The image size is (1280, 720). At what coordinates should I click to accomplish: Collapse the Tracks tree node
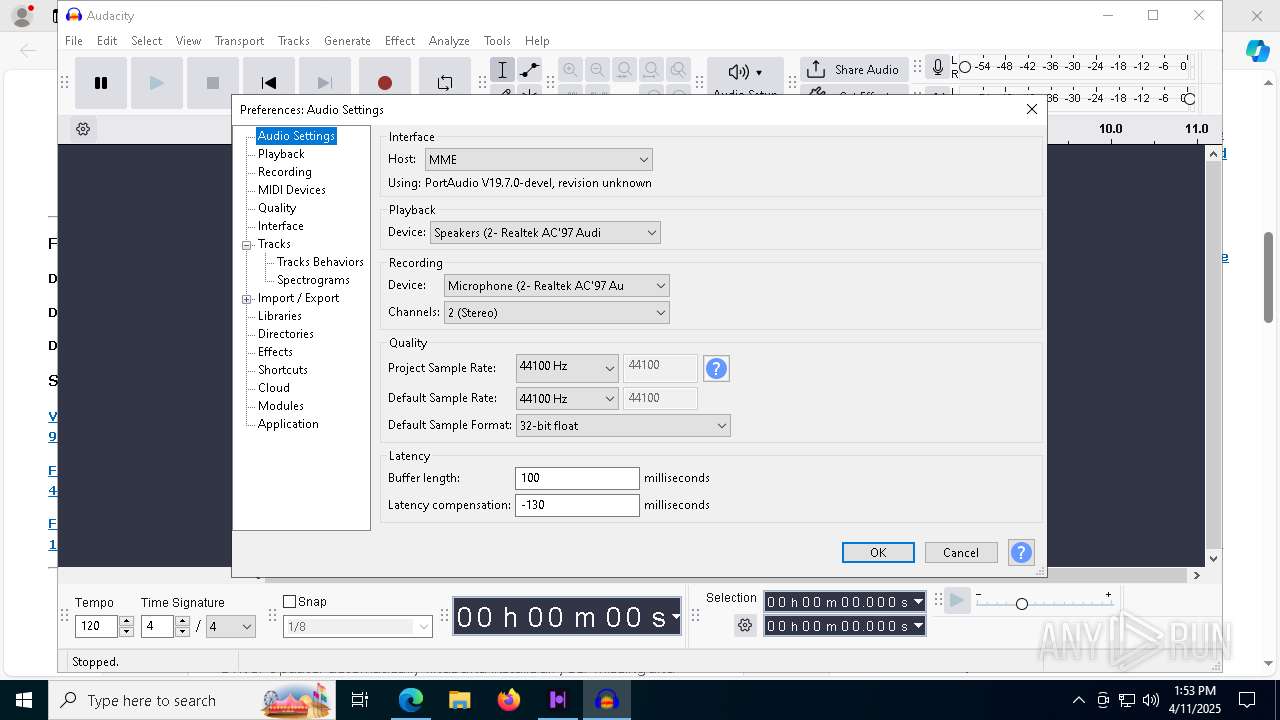(246, 245)
